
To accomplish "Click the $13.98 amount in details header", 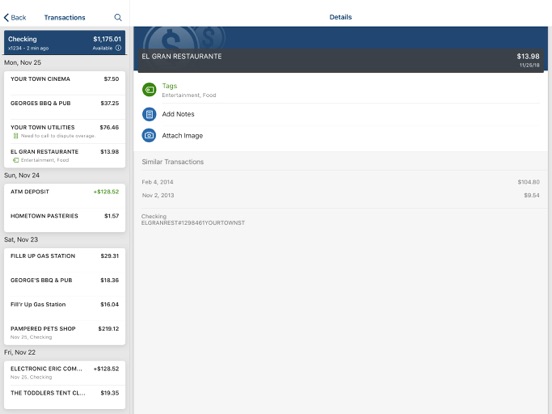I will pyautogui.click(x=528, y=56).
